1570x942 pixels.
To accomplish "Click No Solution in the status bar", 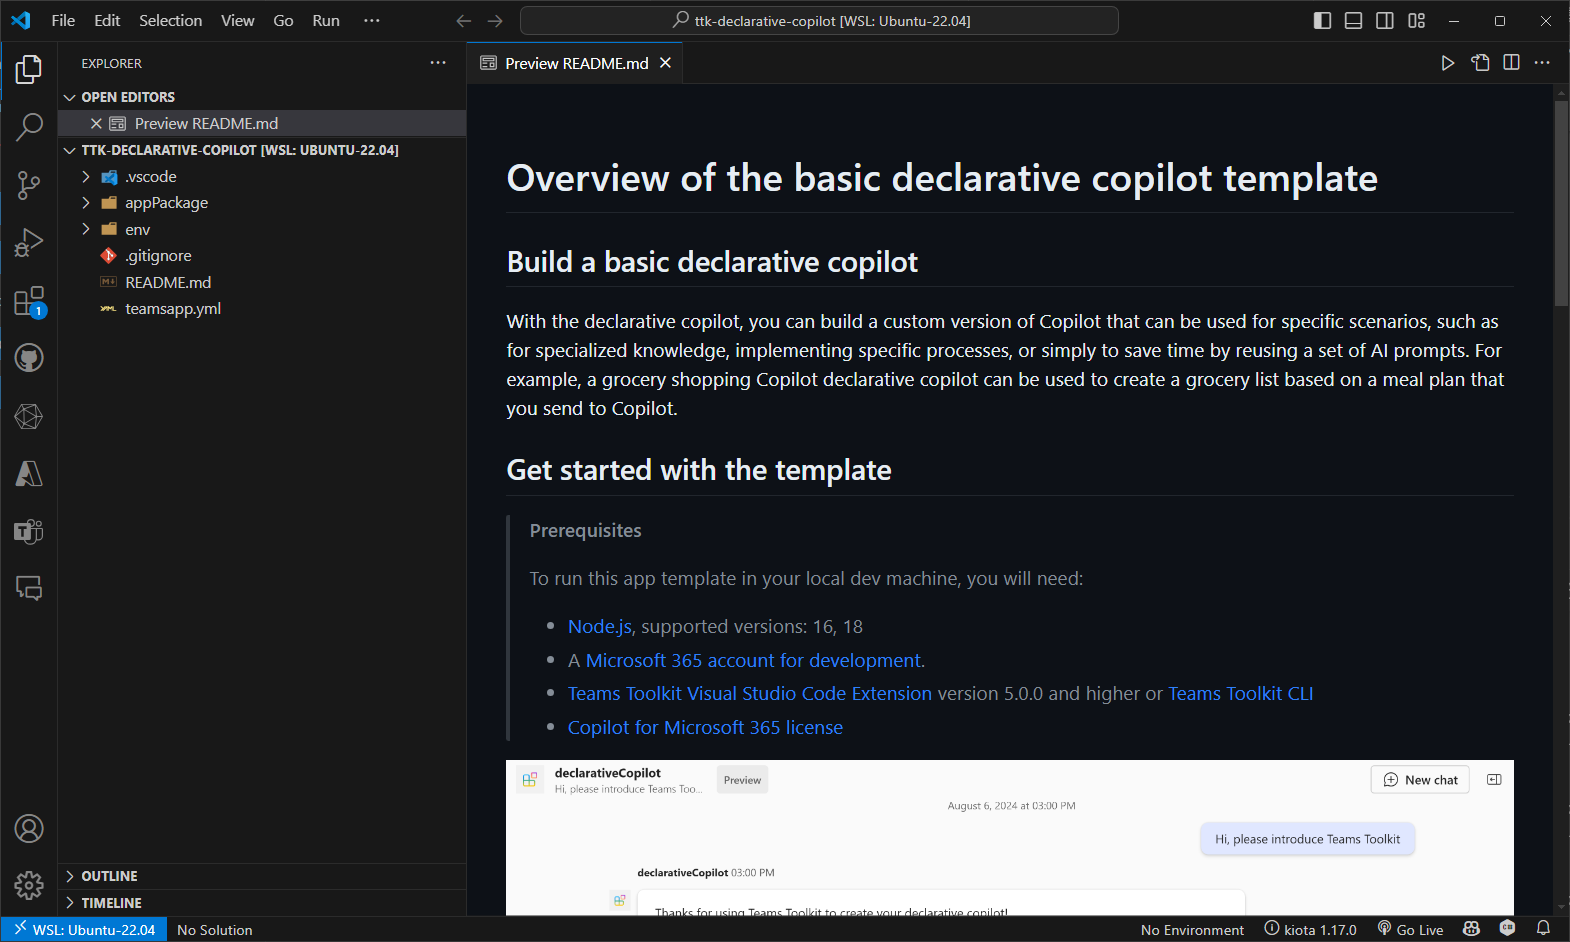I will click(215, 930).
